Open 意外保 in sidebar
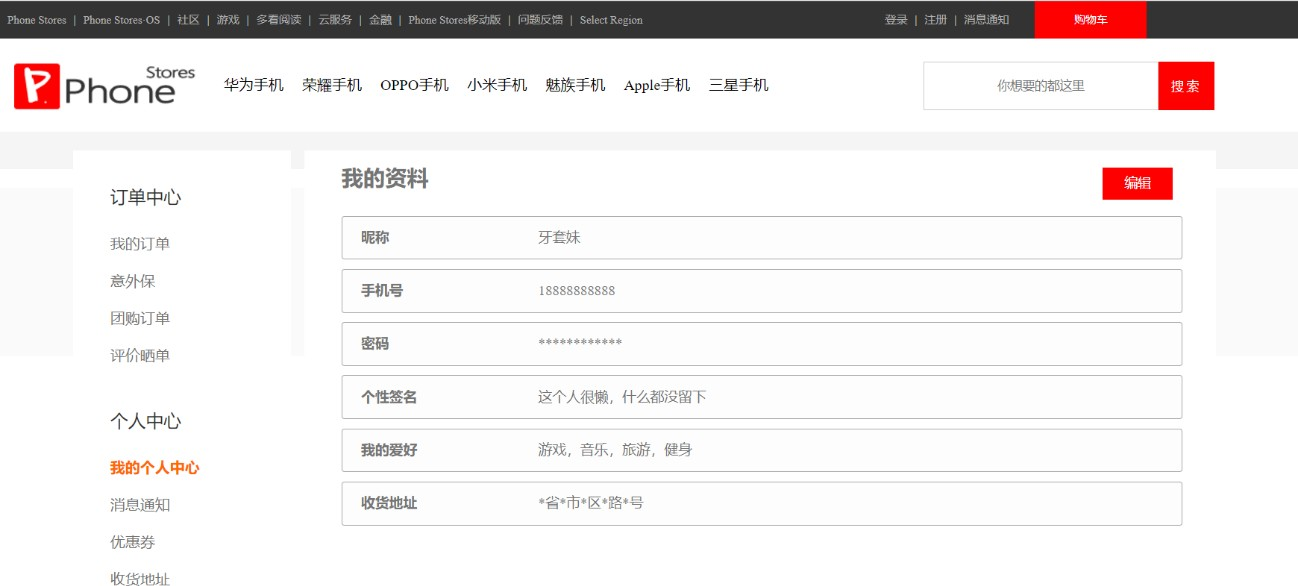 pos(133,281)
